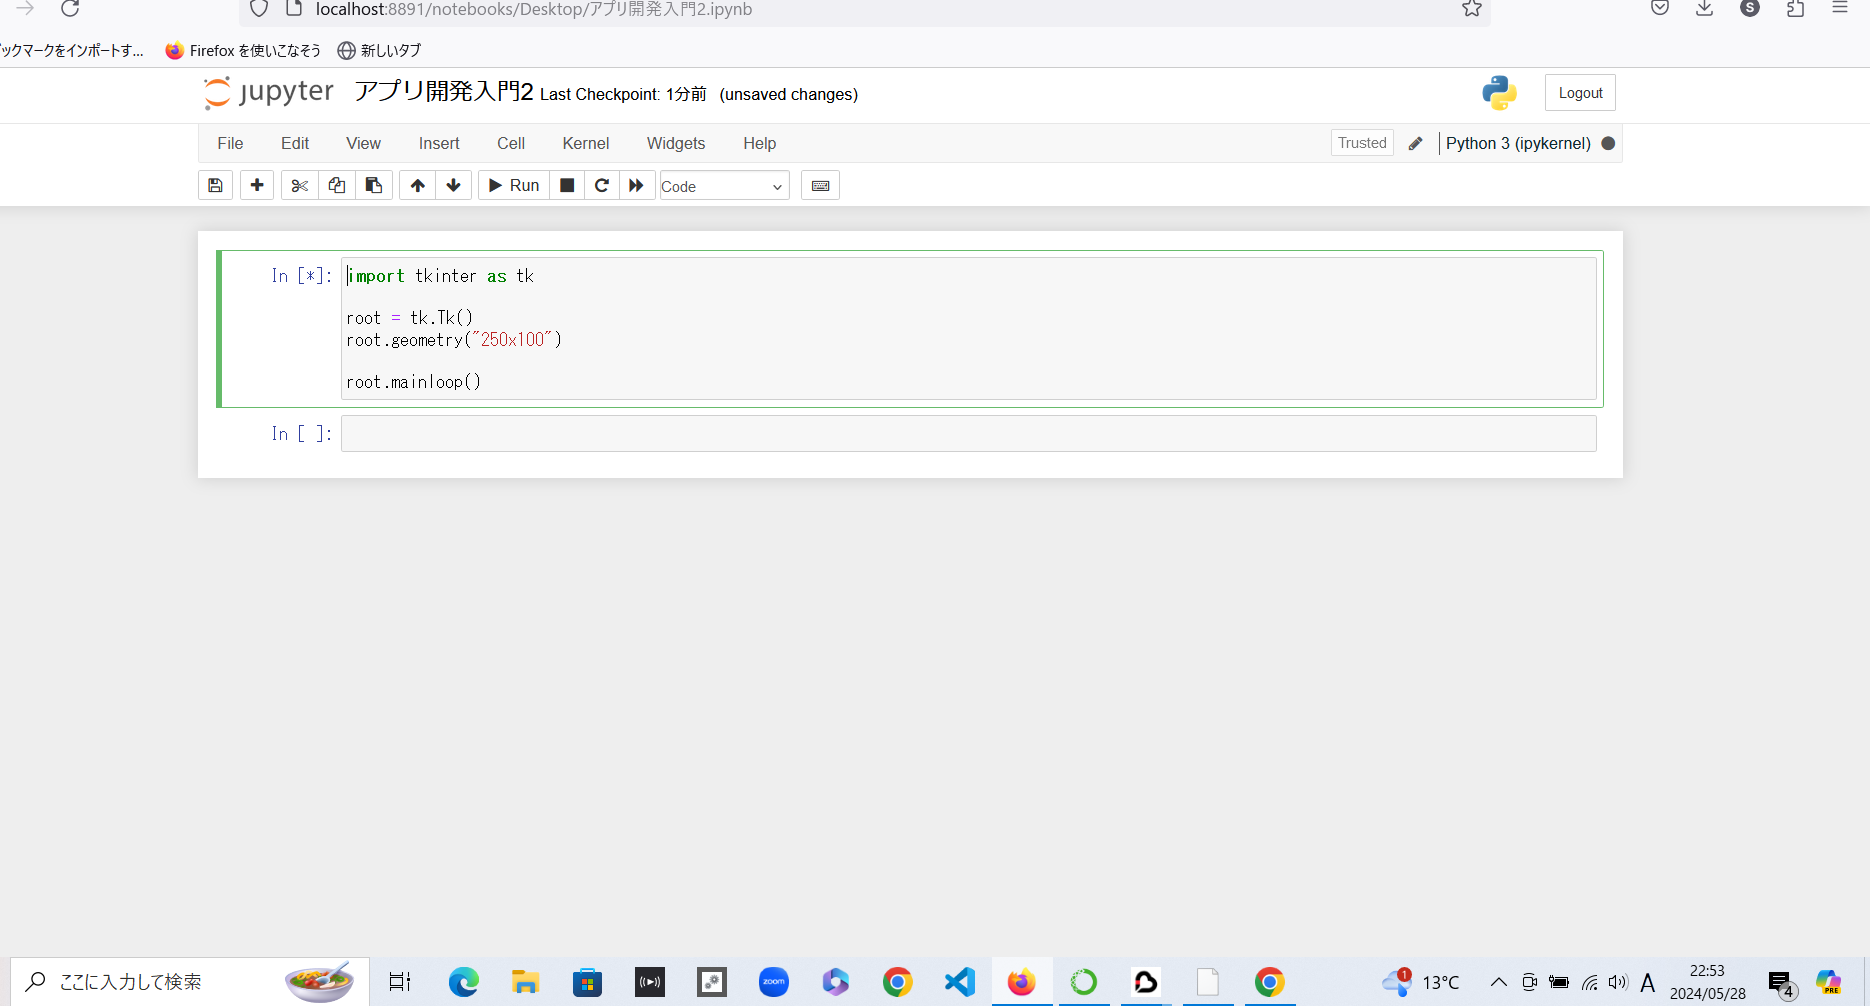Open Firefox extensions icon
The width and height of the screenshot is (1870, 1006).
[1795, 9]
